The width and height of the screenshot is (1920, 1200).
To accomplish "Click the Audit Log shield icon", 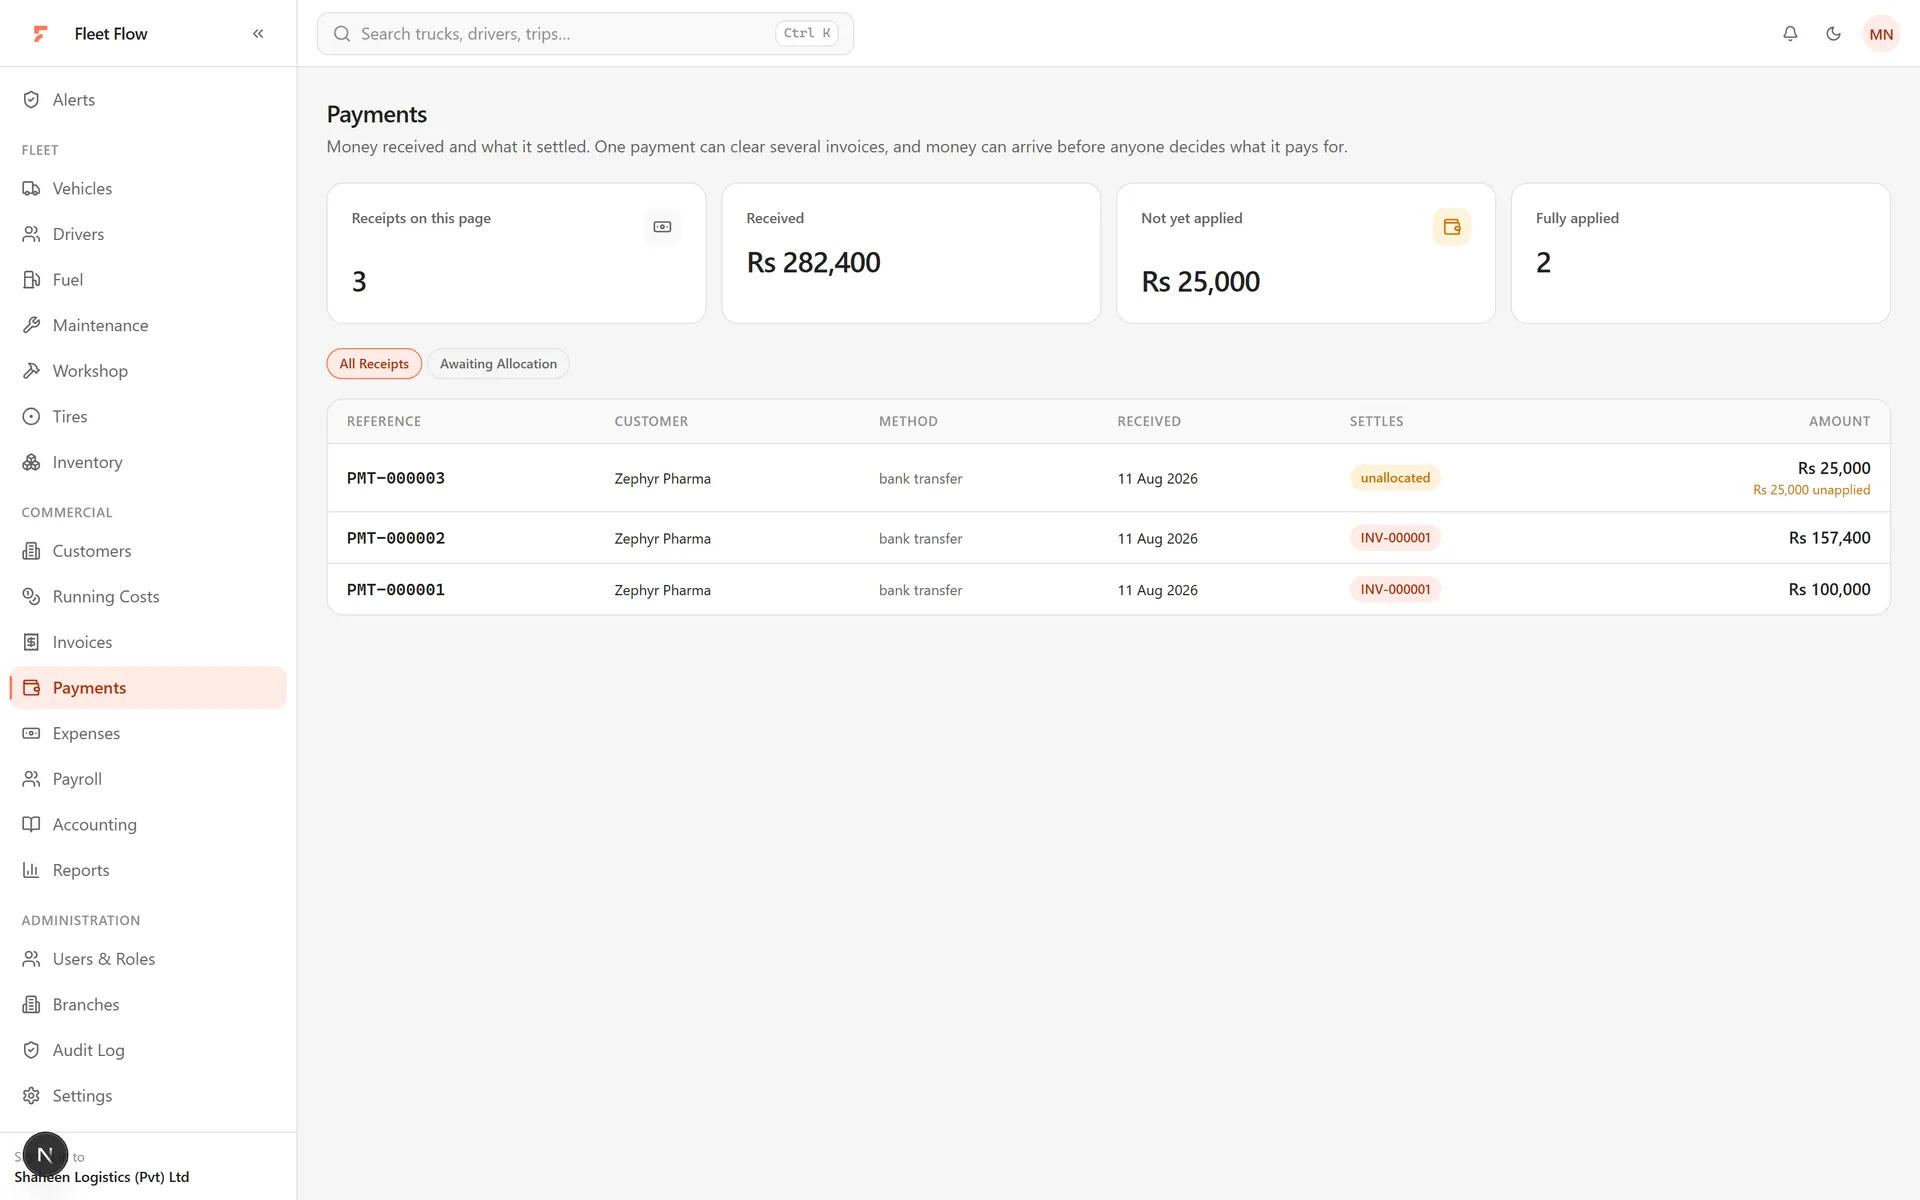I will (31, 1050).
